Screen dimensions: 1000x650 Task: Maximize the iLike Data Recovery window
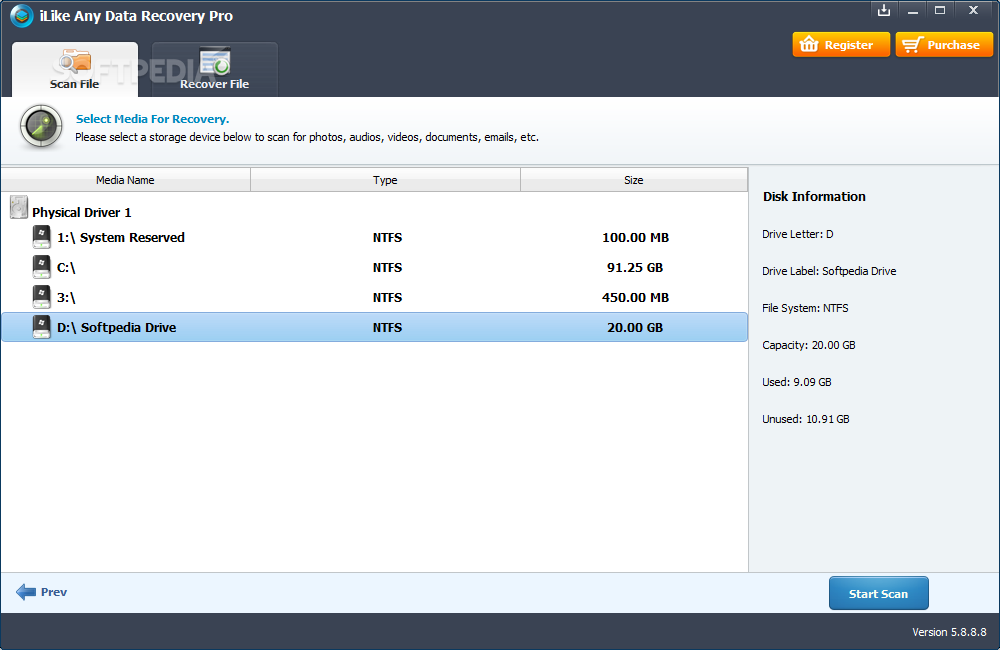tap(940, 10)
